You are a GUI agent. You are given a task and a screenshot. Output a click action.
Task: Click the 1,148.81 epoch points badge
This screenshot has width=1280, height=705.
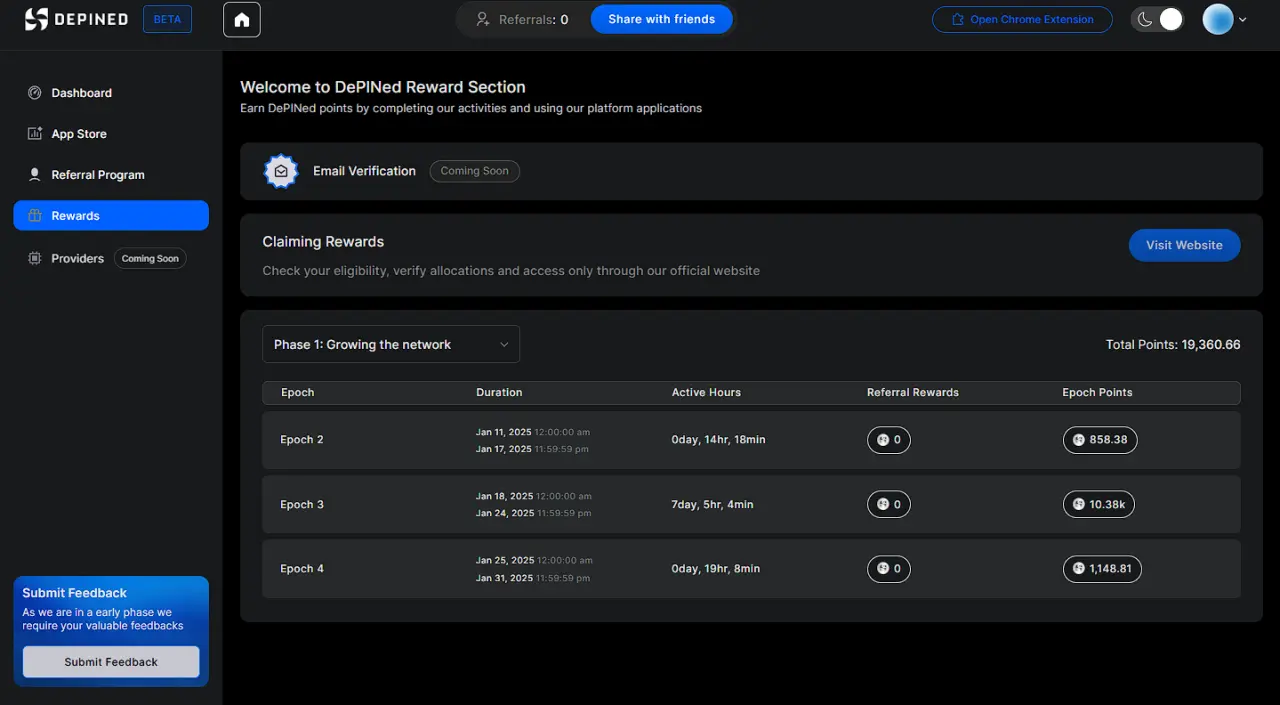tap(1102, 568)
